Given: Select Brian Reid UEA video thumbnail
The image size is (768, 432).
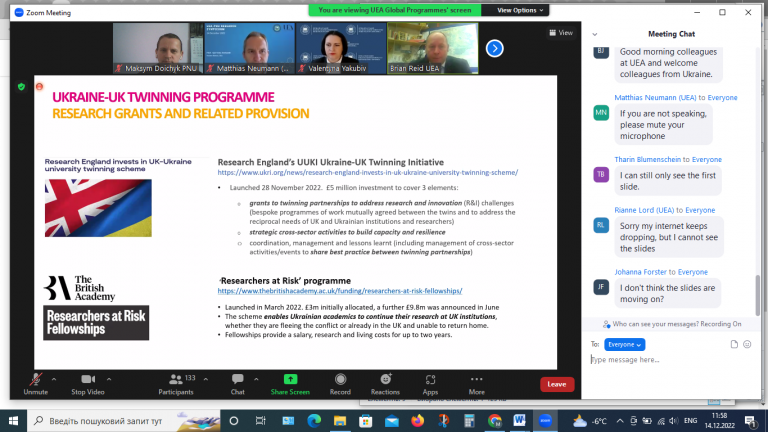Looking at the screenshot, I should [x=433, y=48].
